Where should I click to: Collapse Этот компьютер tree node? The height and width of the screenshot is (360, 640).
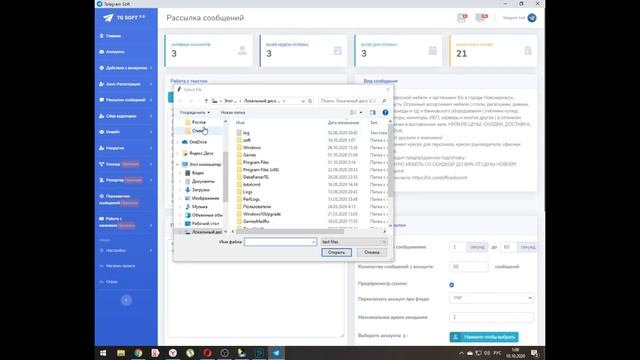click(x=178, y=164)
